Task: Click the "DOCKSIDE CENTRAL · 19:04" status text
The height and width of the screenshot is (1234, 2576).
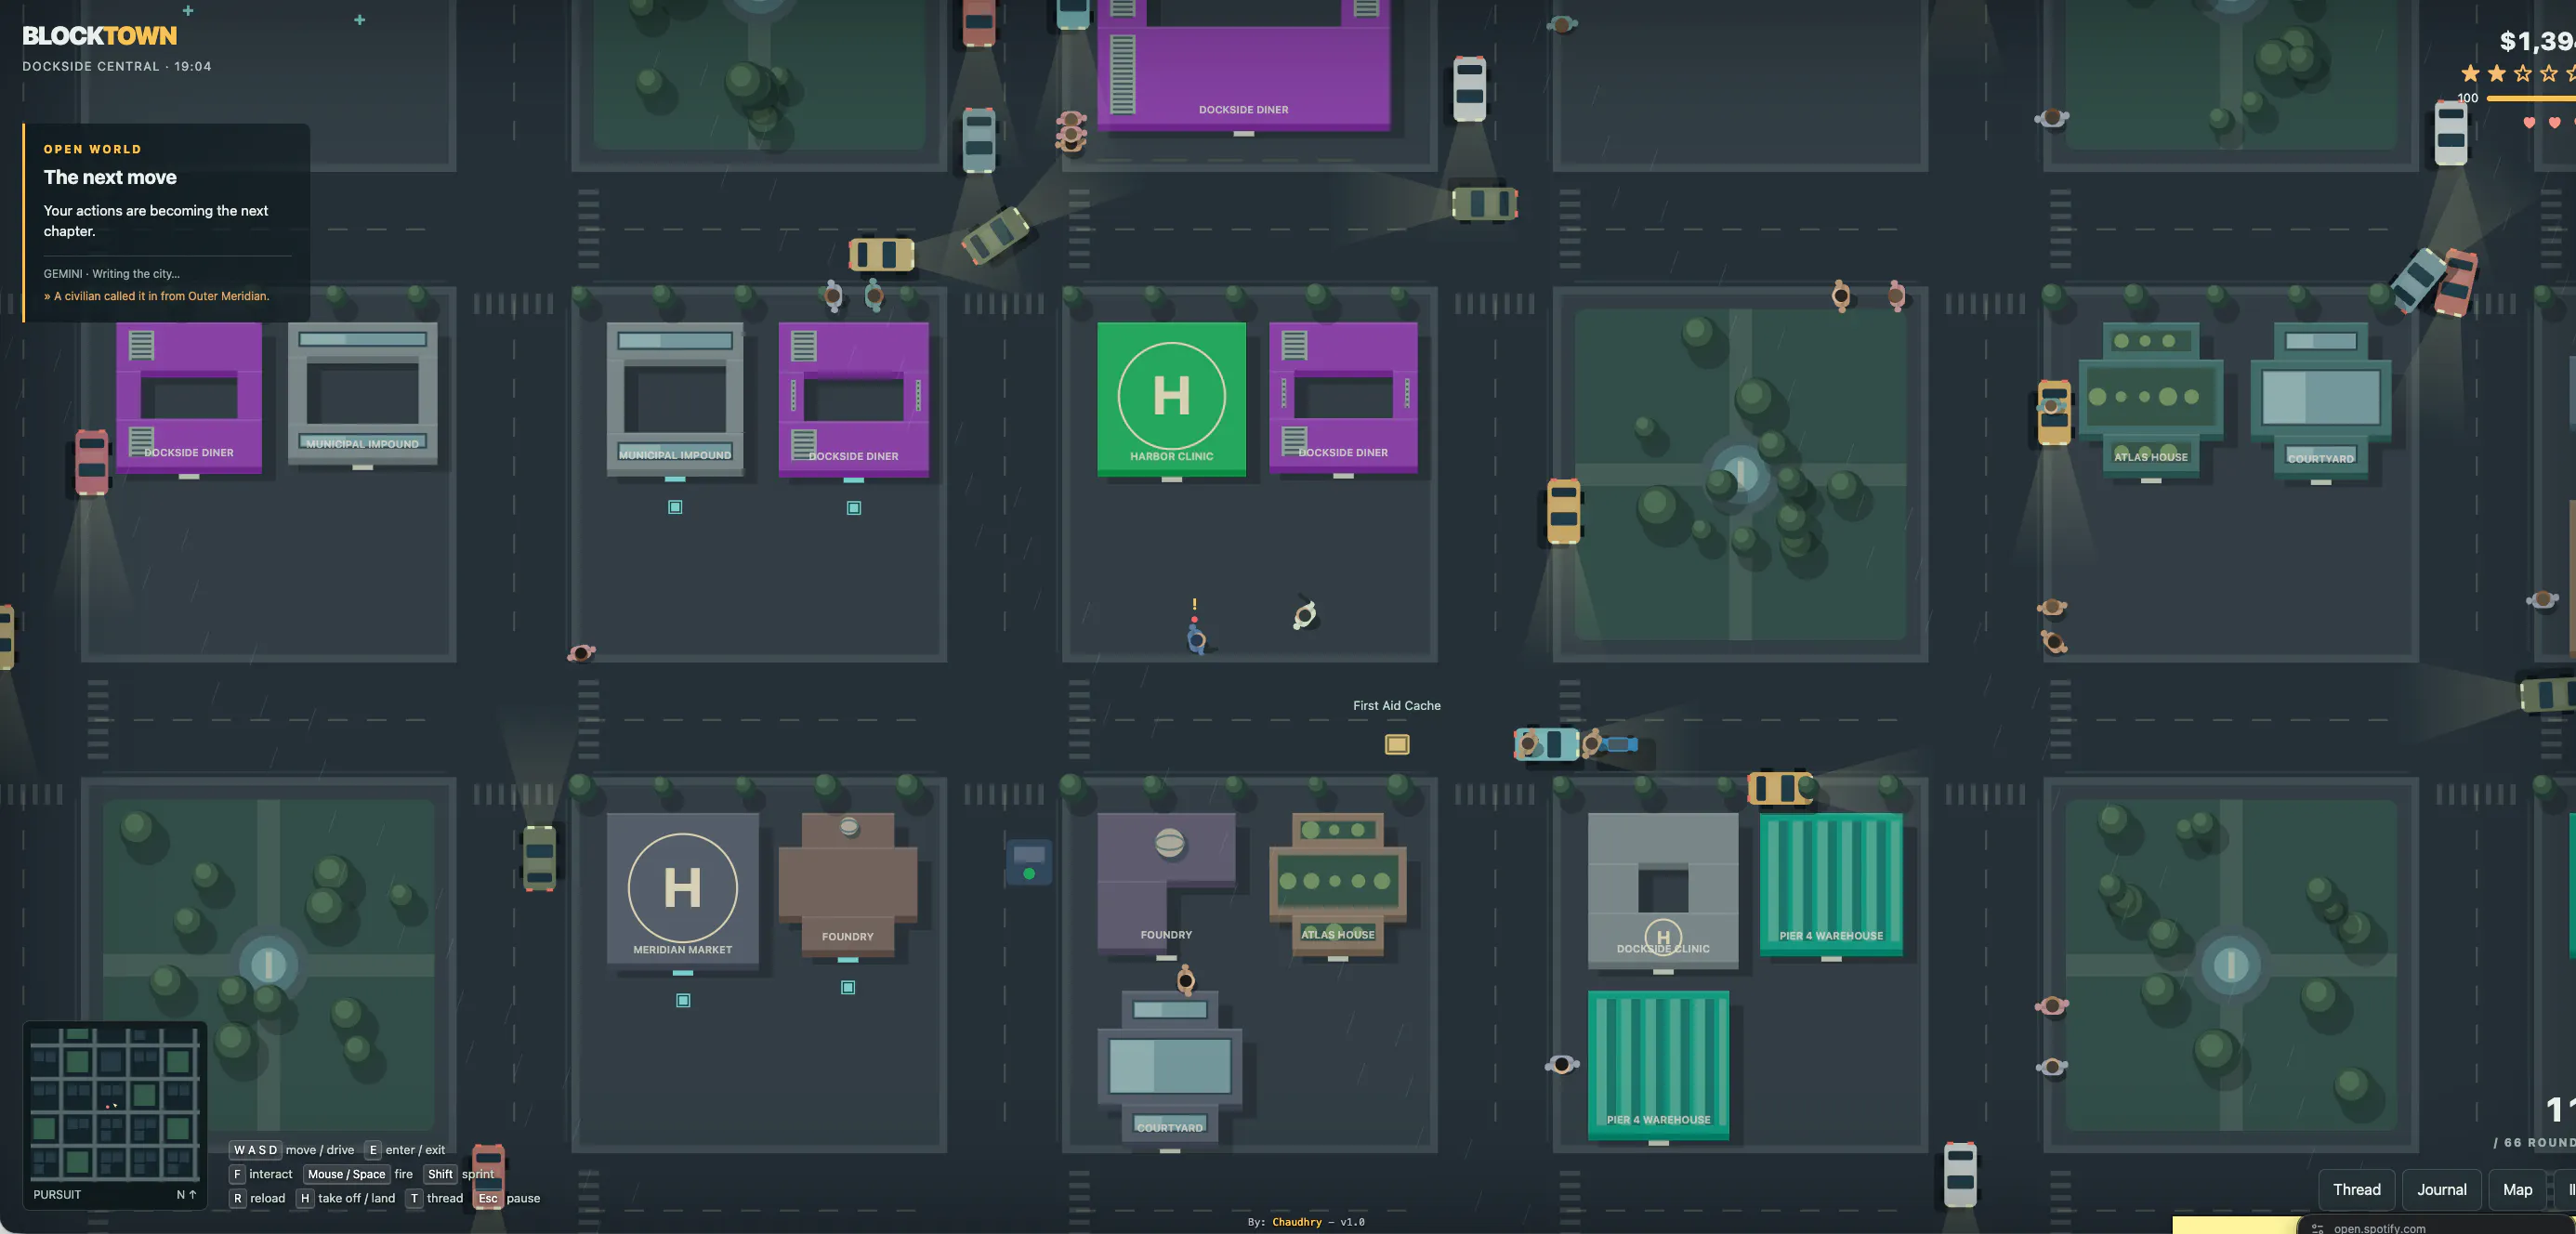Action: (117, 66)
